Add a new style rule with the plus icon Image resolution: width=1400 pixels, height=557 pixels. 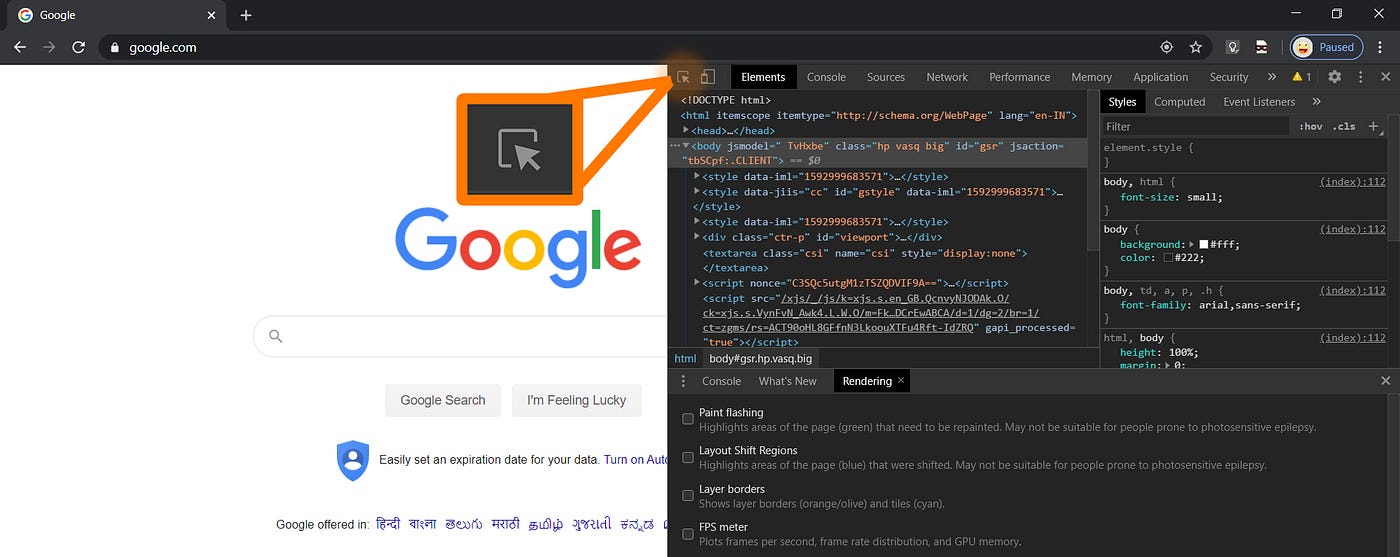pyautogui.click(x=1373, y=126)
